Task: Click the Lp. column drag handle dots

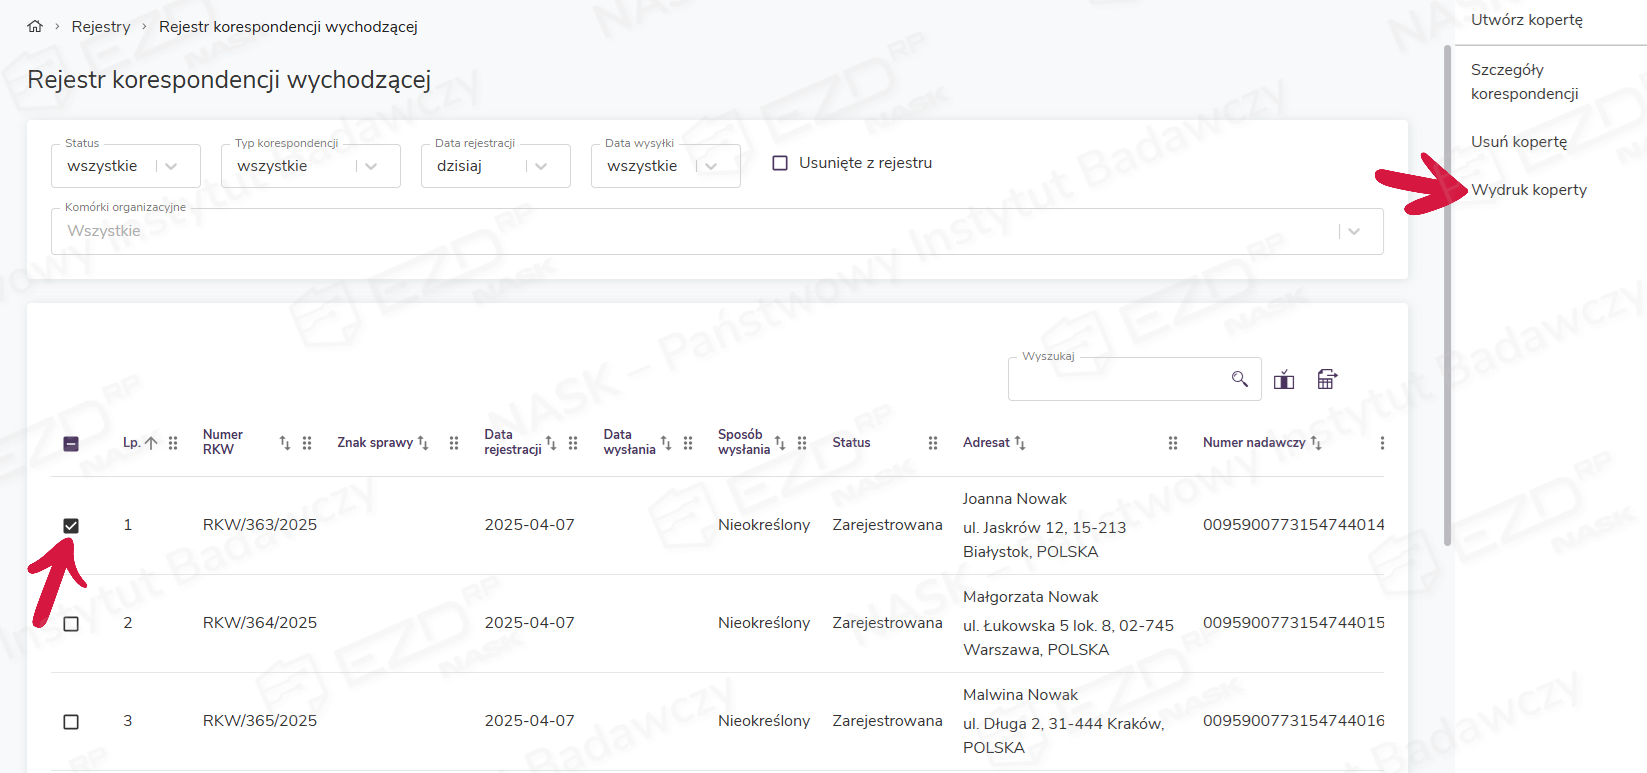Action: pos(173,443)
